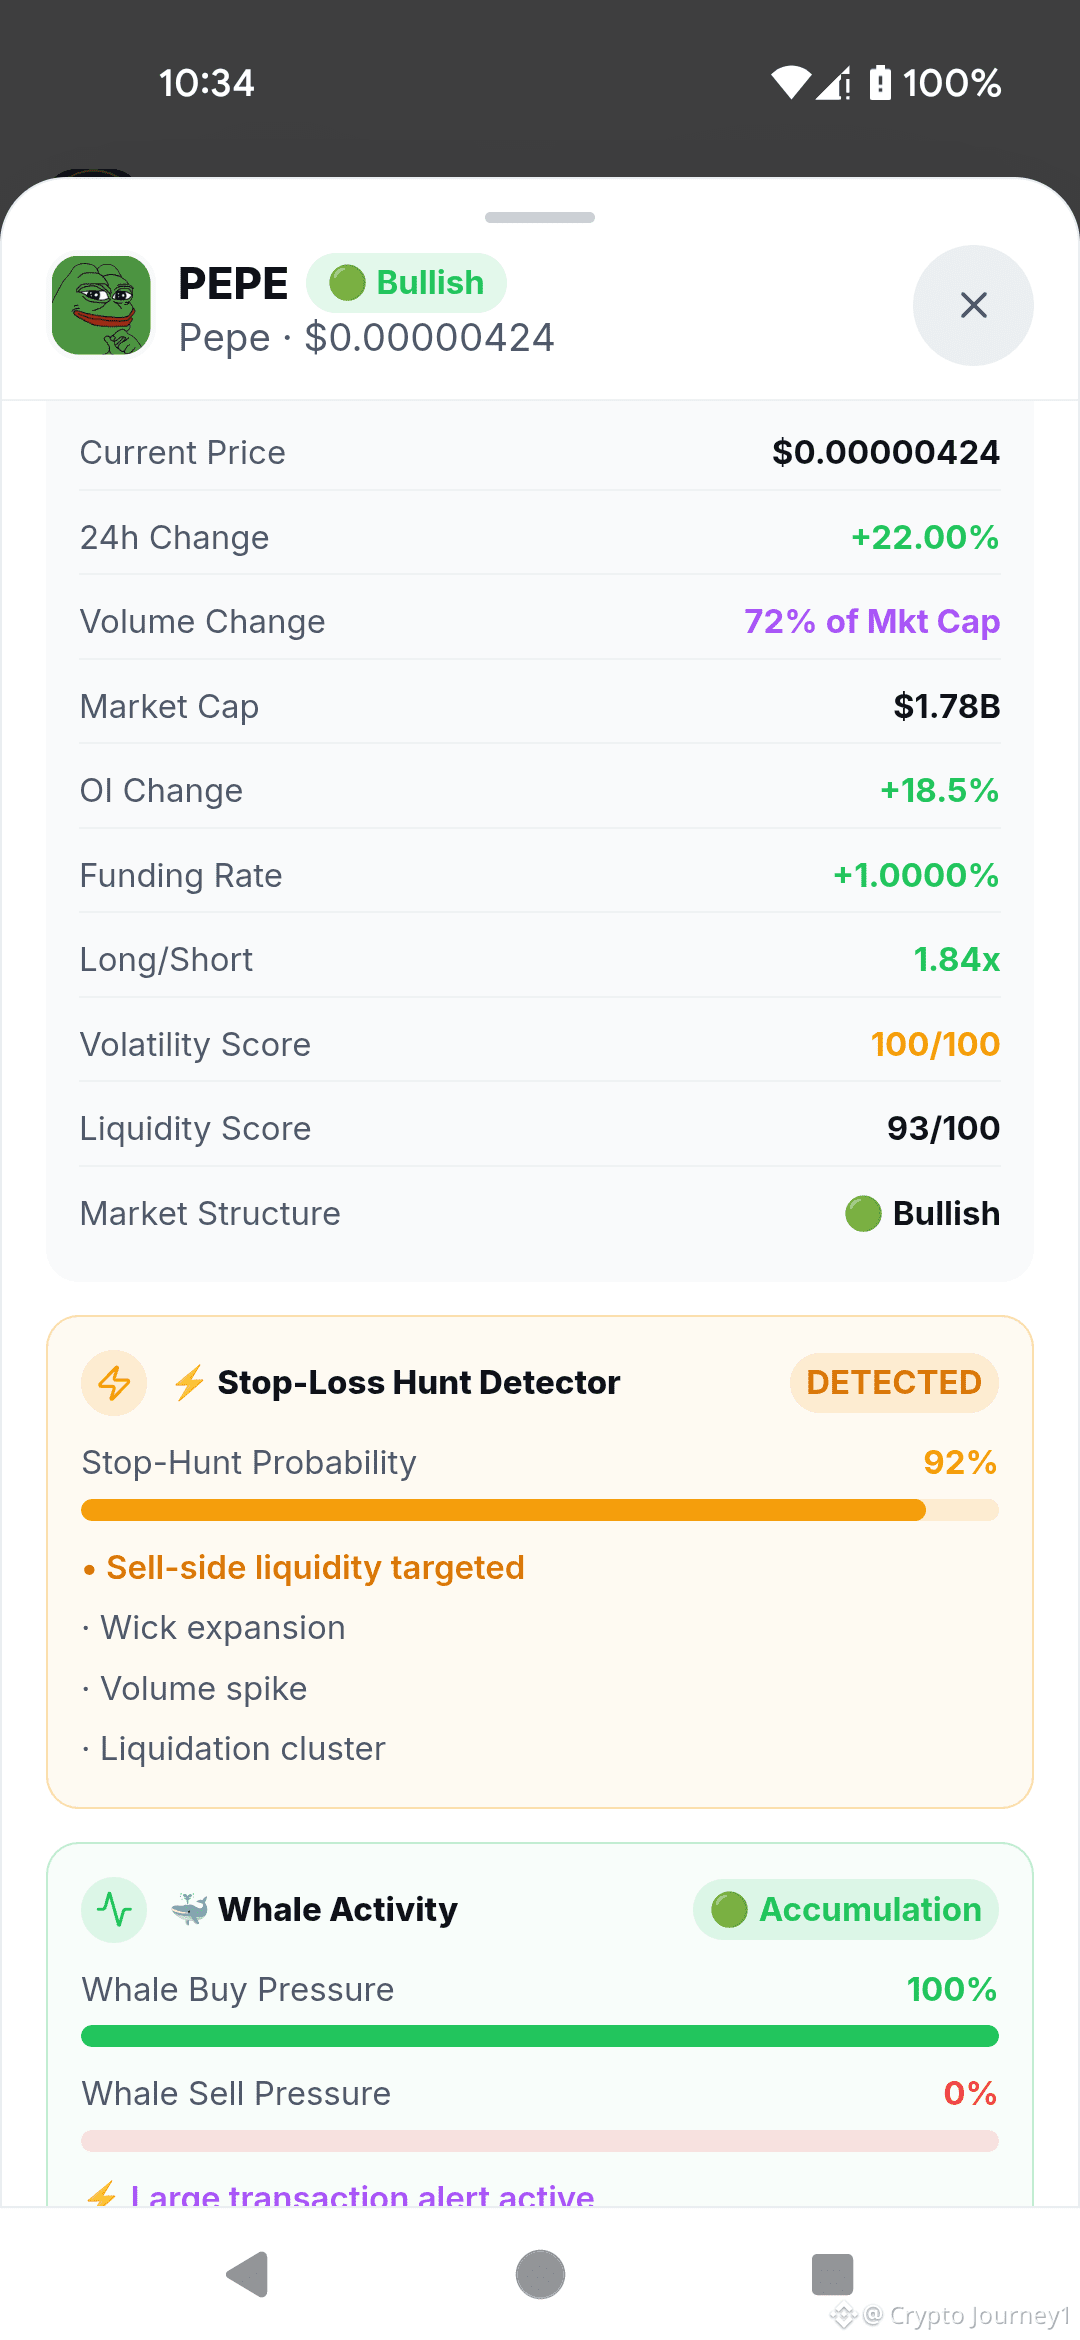1080x2340 pixels.
Task: Tap the sheet drag handle bar
Action: point(540,217)
